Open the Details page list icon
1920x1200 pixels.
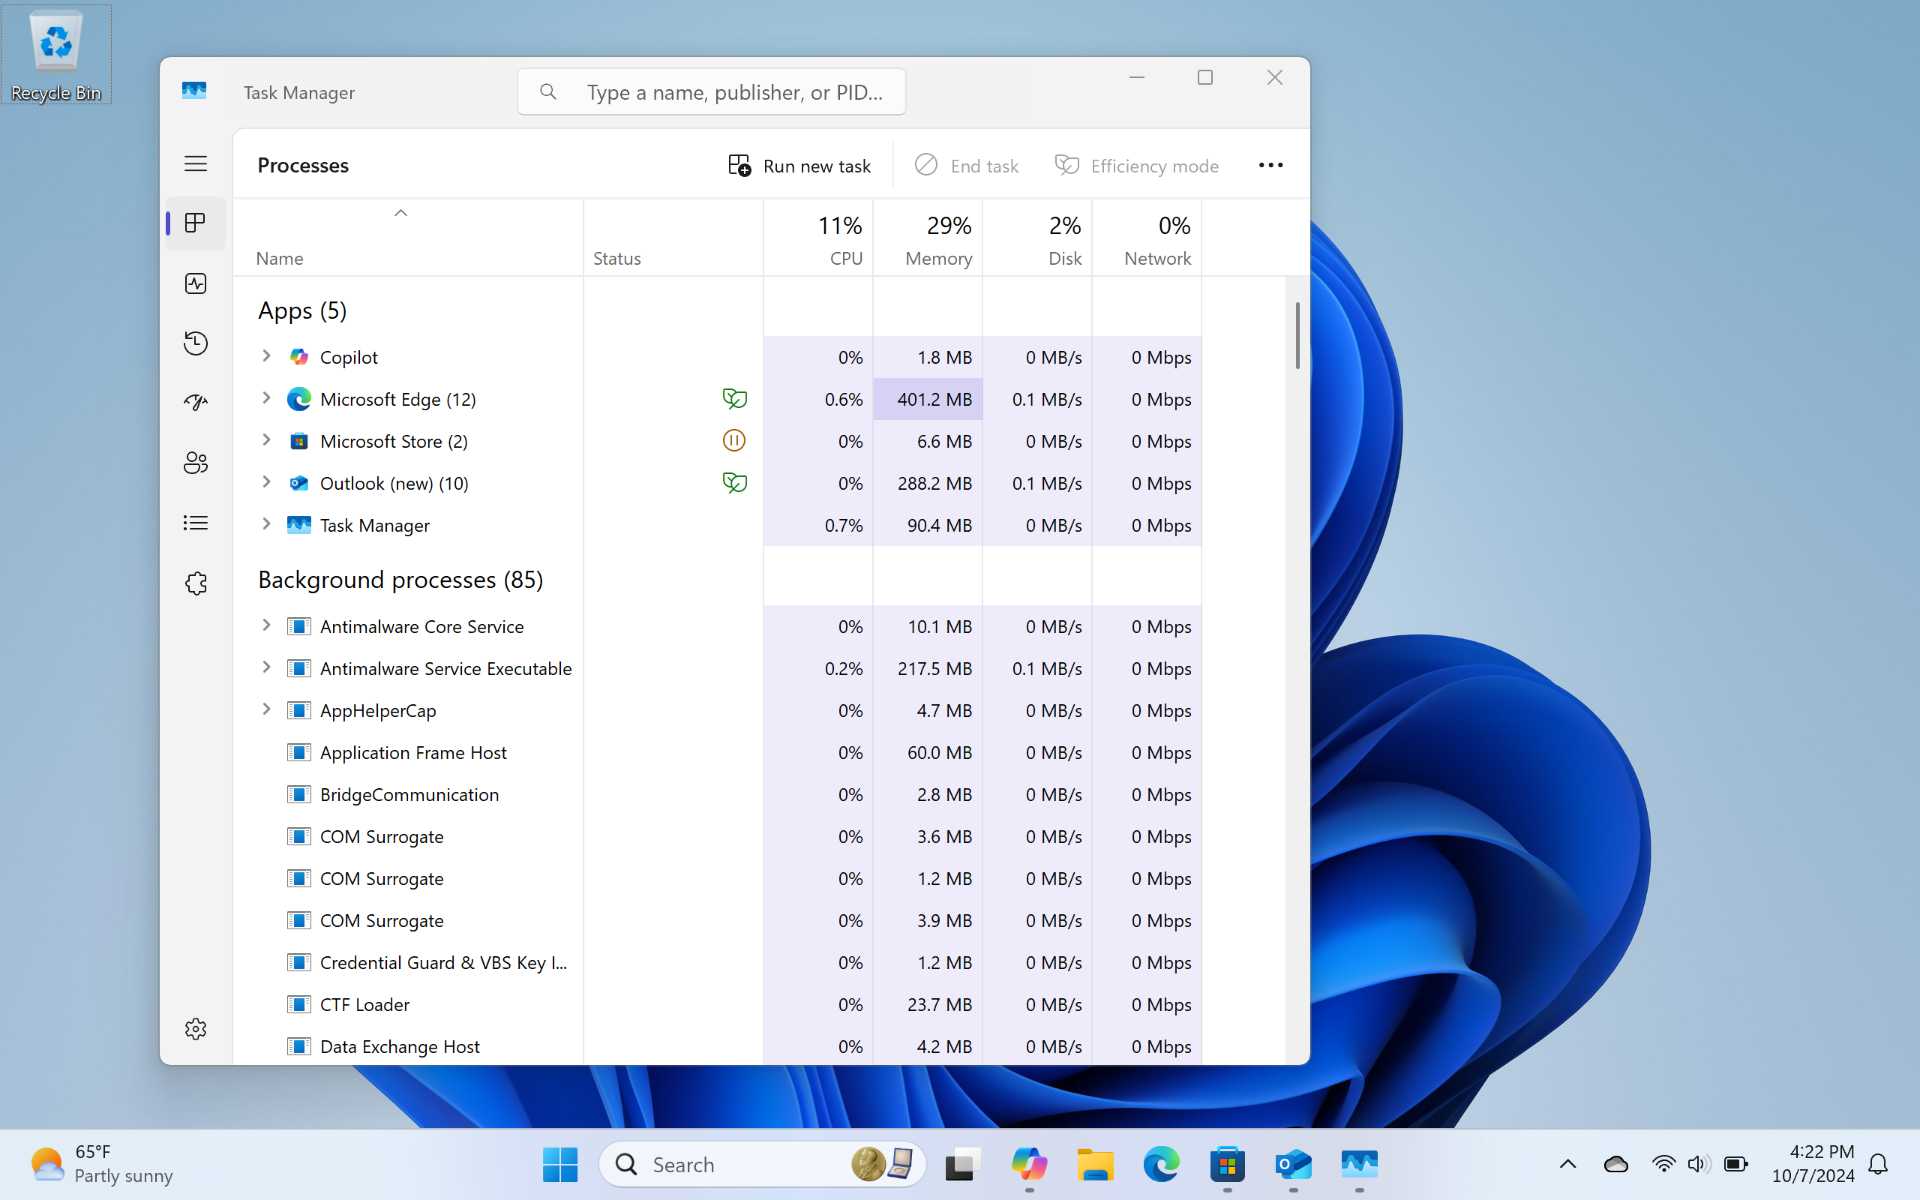[x=196, y=523]
